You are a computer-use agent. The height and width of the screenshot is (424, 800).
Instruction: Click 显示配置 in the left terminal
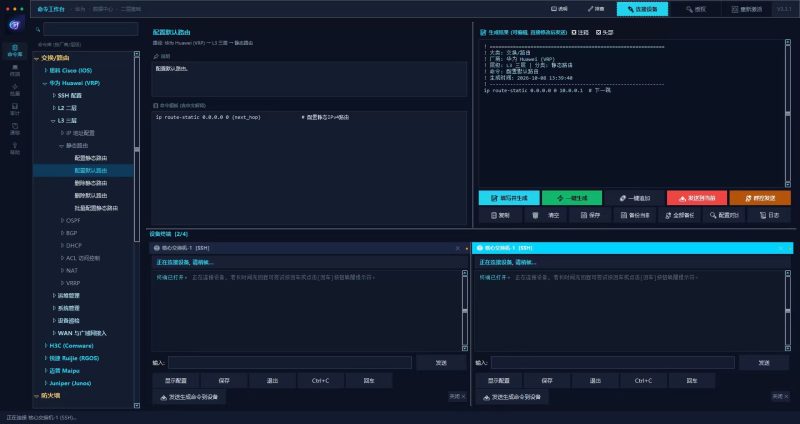point(176,381)
